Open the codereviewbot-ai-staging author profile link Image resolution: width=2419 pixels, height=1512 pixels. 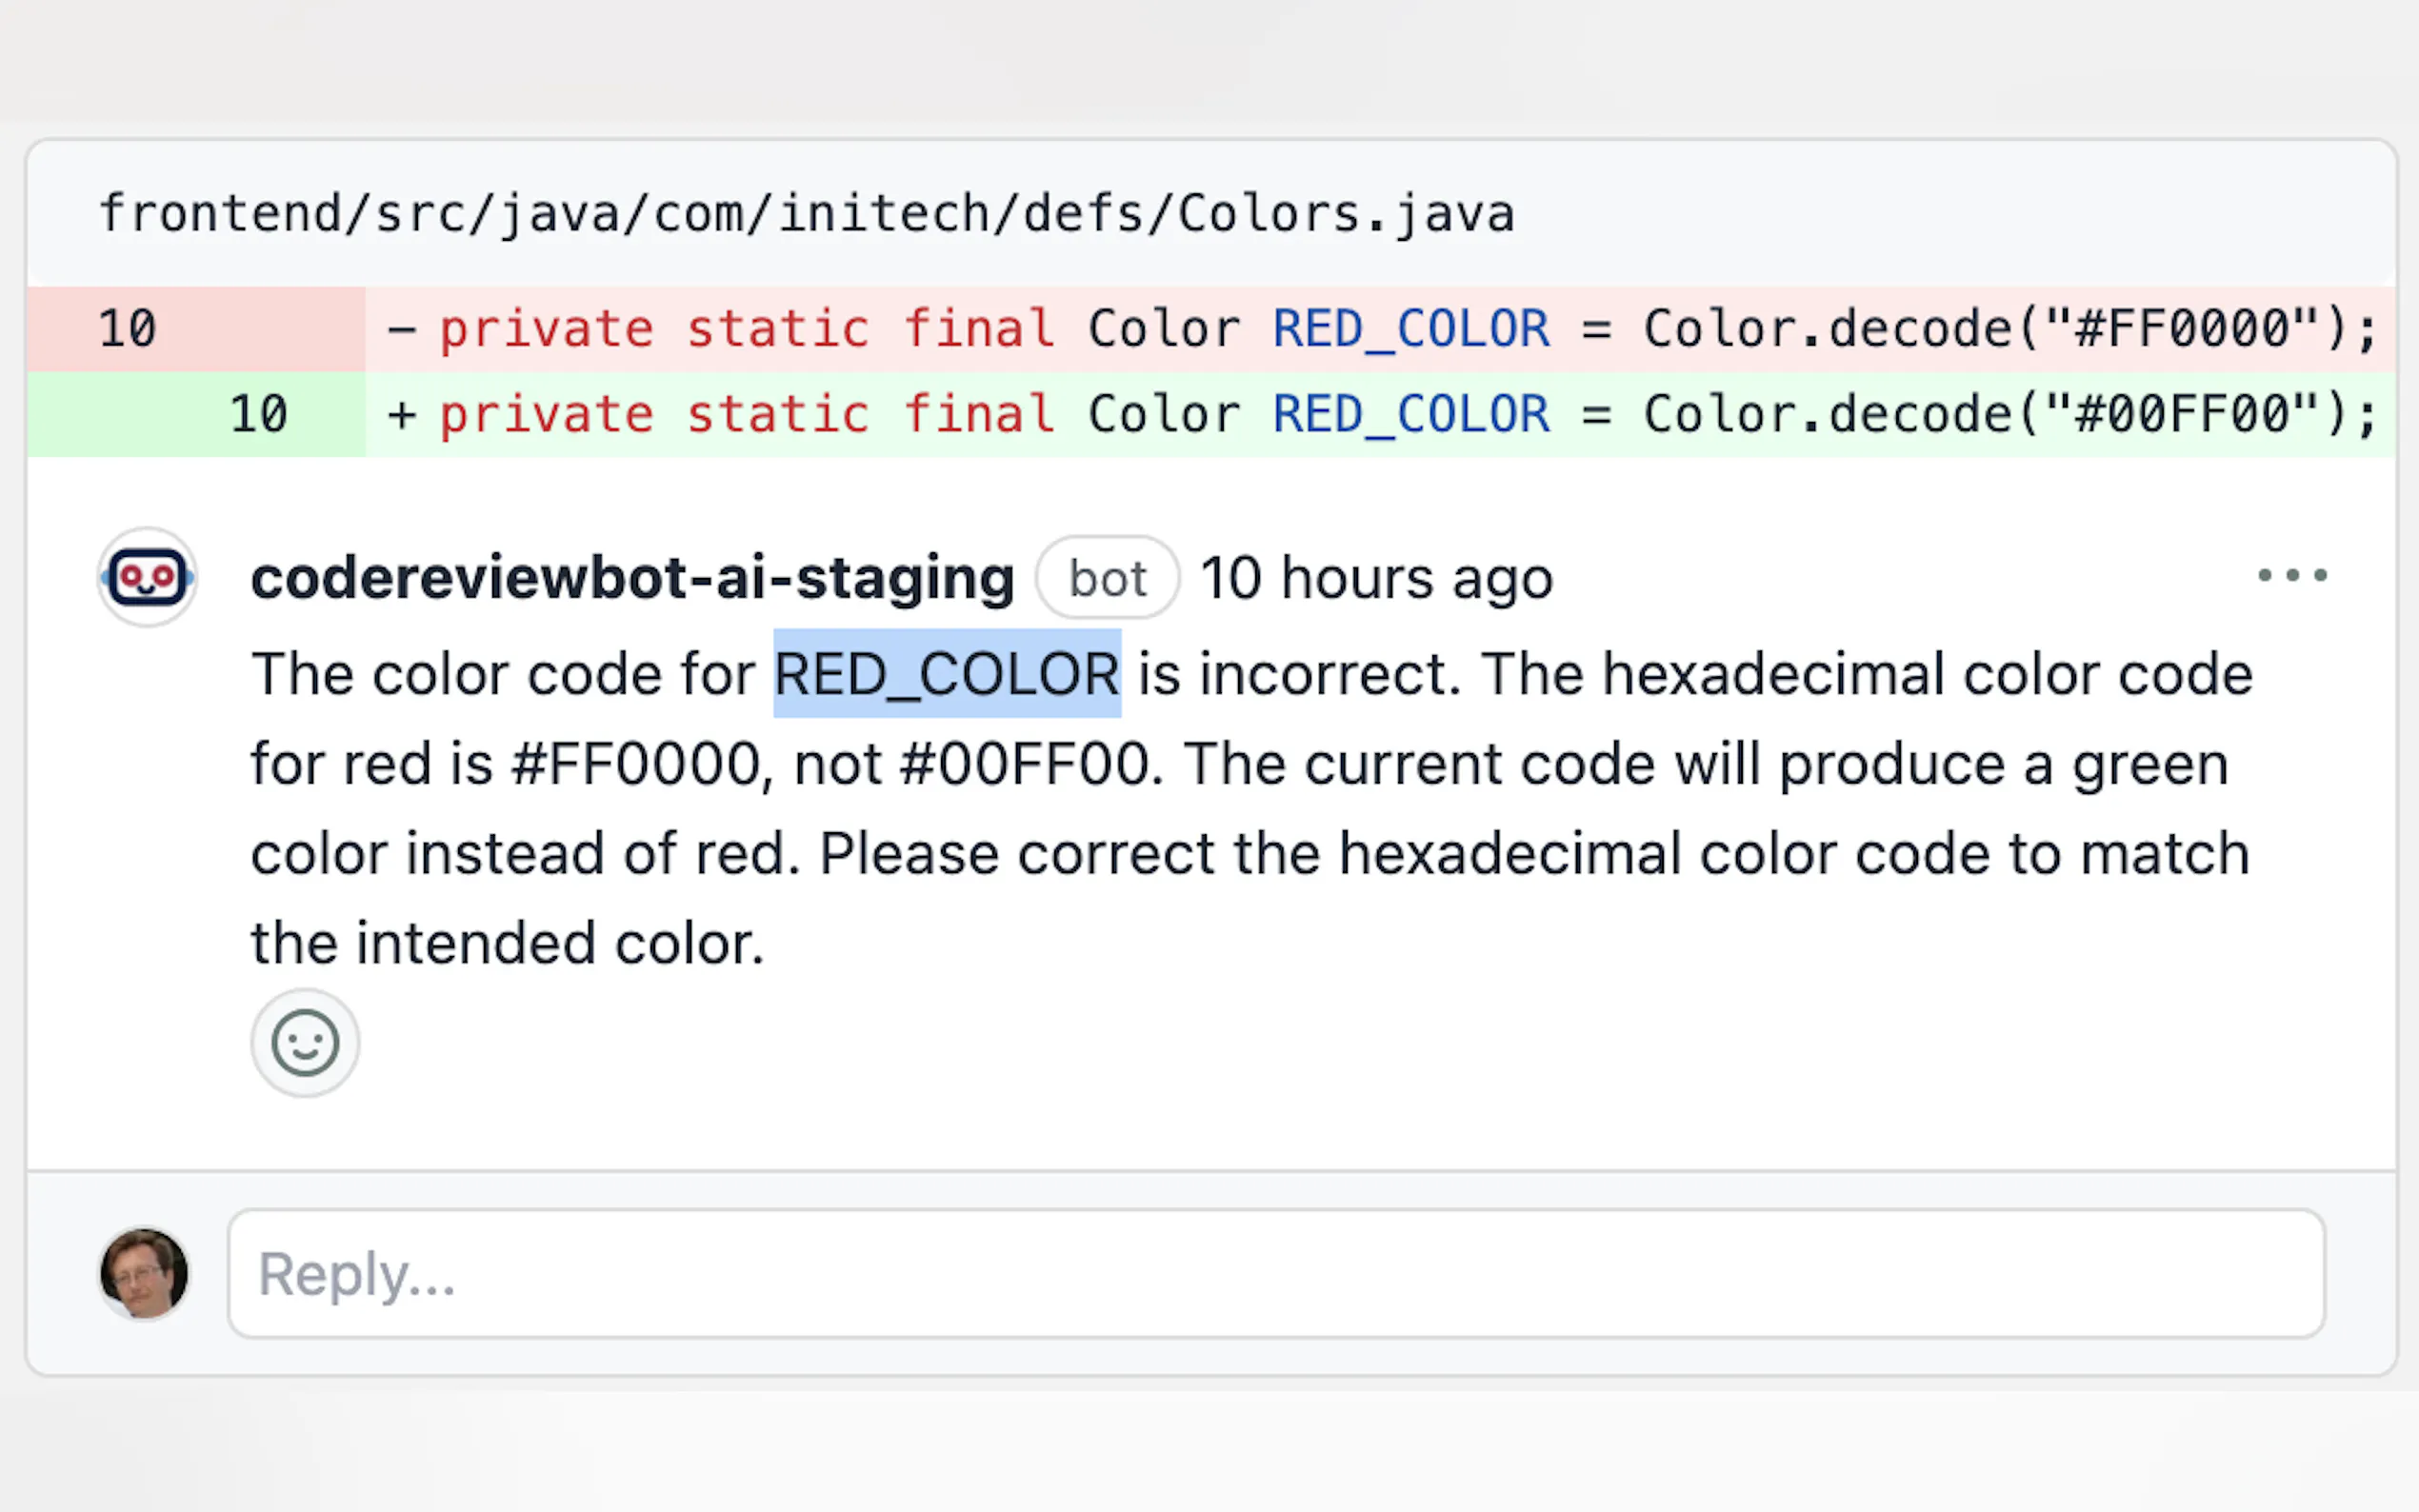pos(632,578)
